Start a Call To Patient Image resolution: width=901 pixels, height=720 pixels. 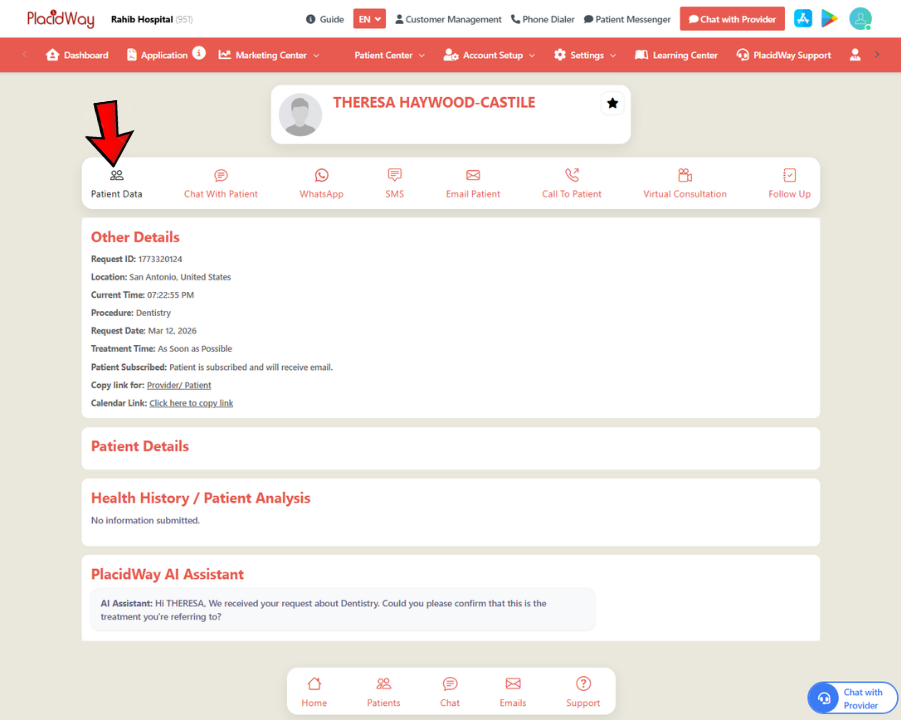[571, 182]
